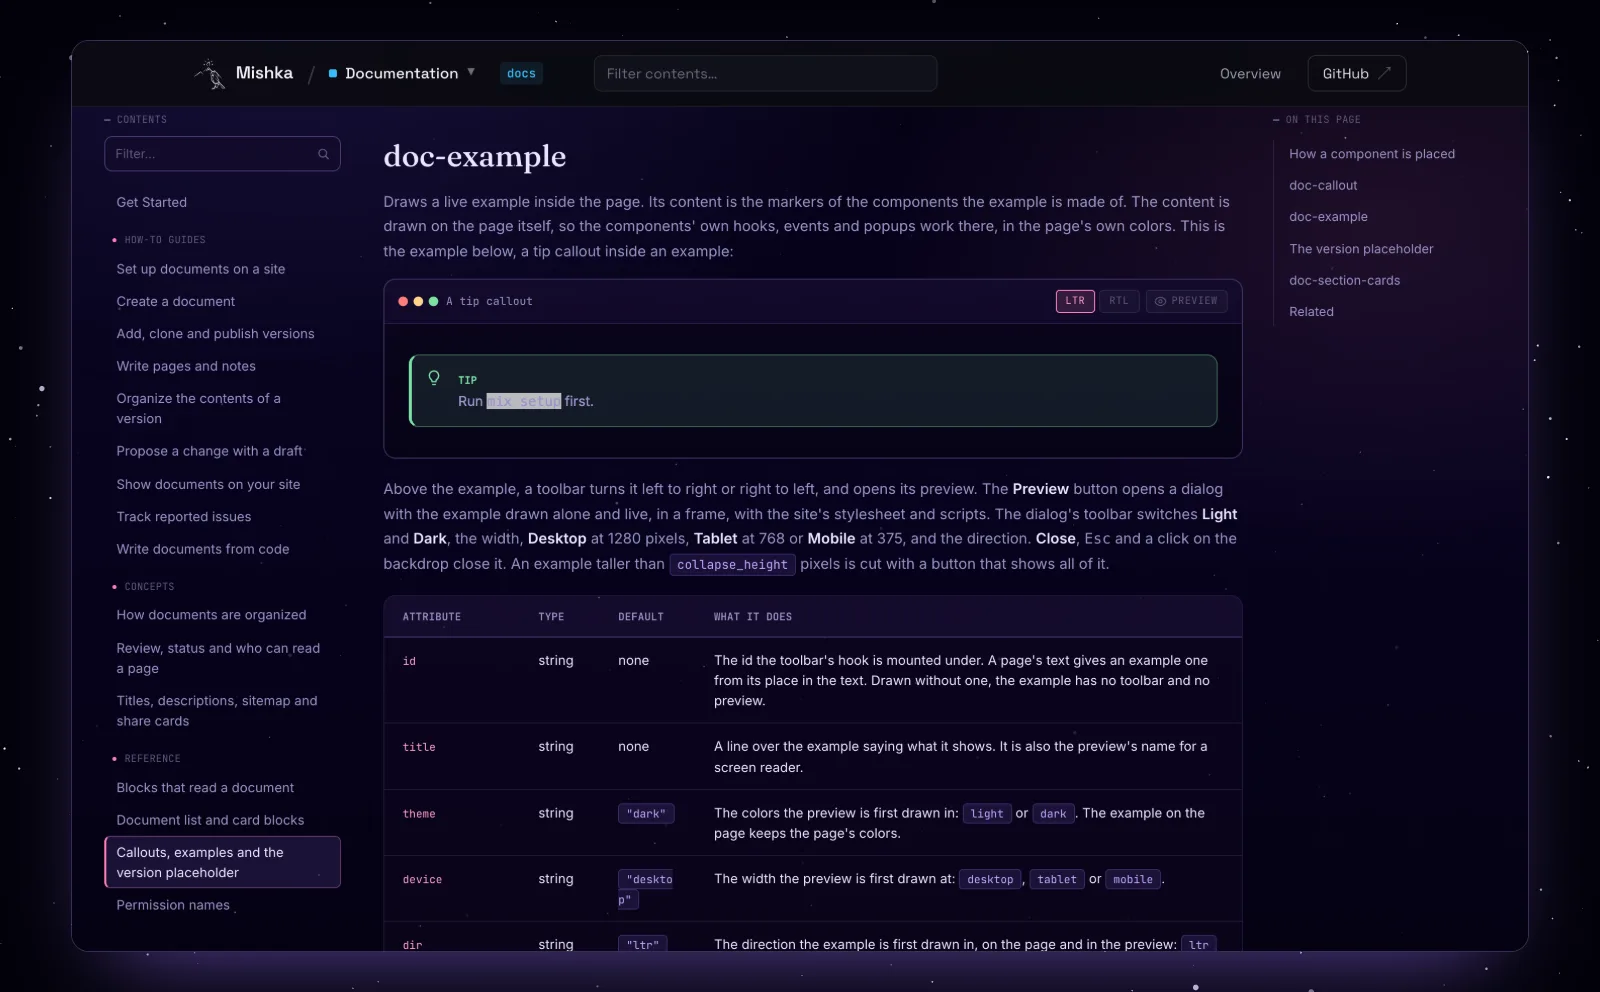Open Create a document guide
Screen dimensions: 1600x992
tap(176, 301)
